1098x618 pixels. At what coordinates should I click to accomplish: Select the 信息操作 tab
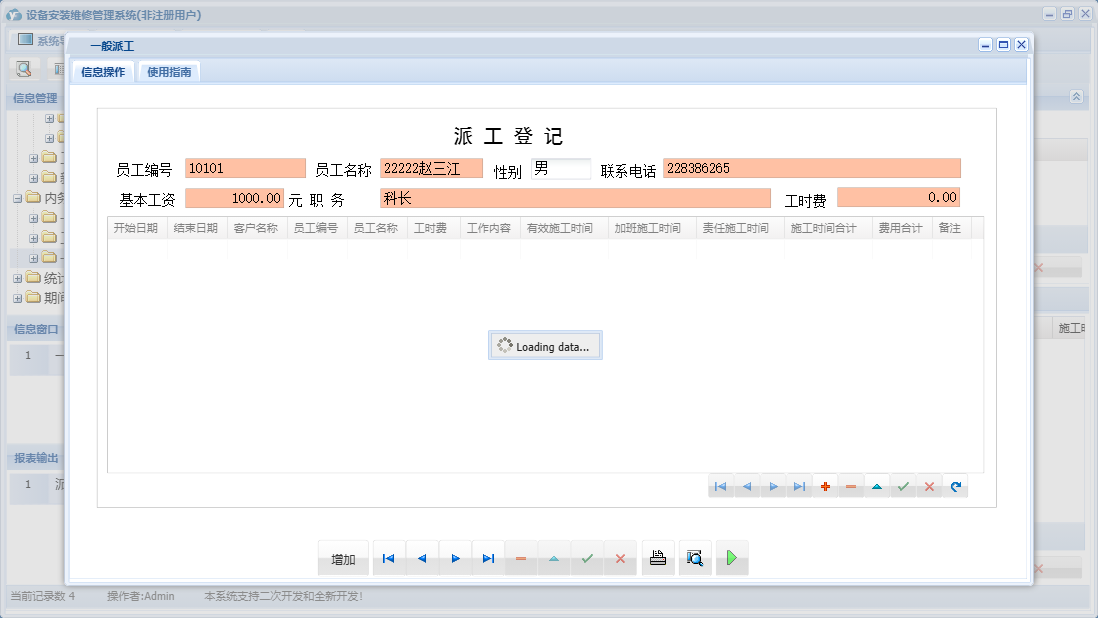(x=103, y=71)
